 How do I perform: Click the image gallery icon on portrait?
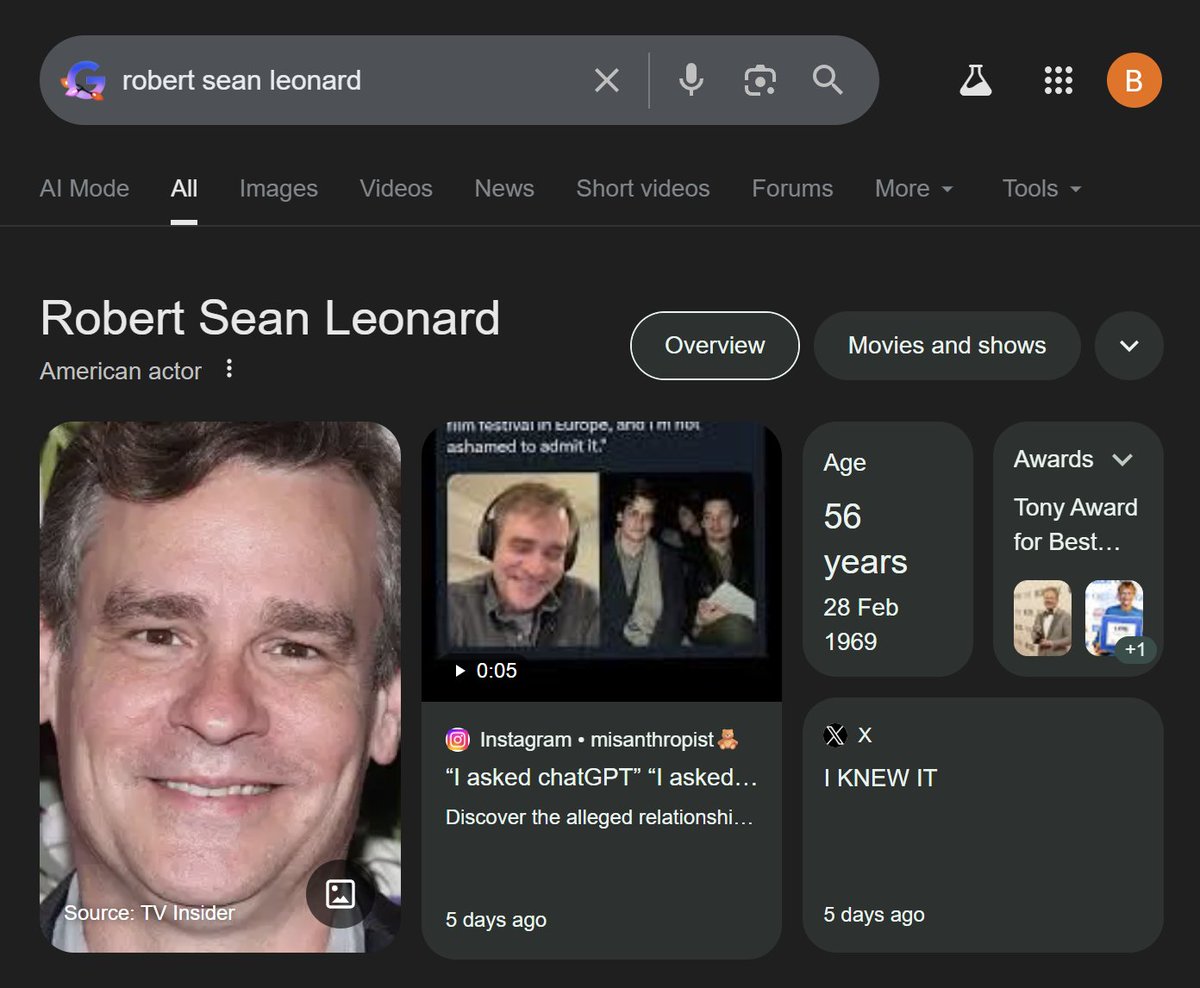pyautogui.click(x=341, y=893)
